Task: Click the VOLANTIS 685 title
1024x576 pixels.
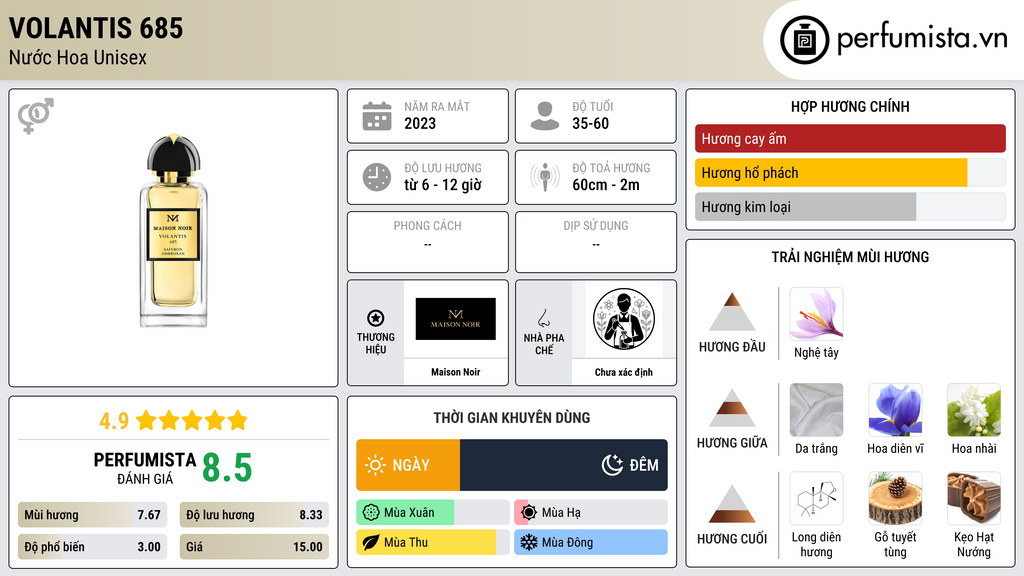Action: [96, 28]
